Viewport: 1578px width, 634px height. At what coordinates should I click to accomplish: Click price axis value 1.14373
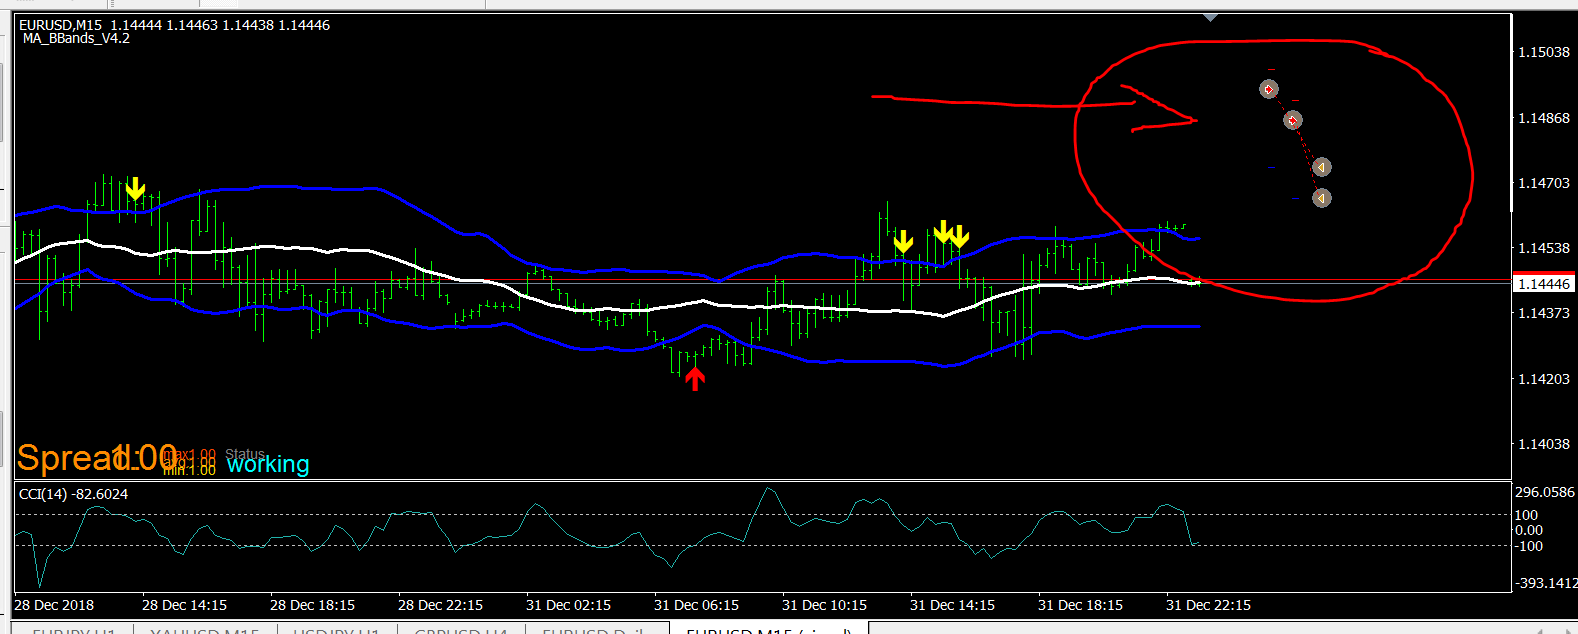[1544, 313]
